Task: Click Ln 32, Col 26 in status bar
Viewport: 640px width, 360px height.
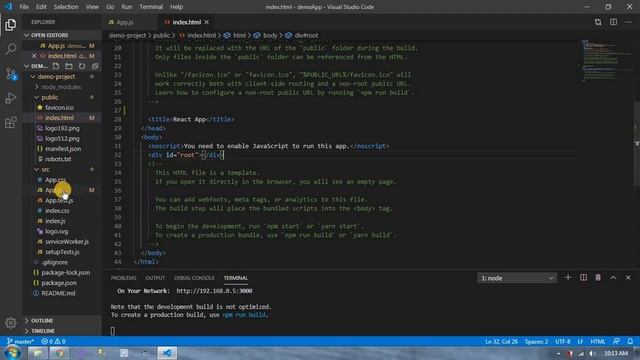Action: pyautogui.click(x=502, y=341)
